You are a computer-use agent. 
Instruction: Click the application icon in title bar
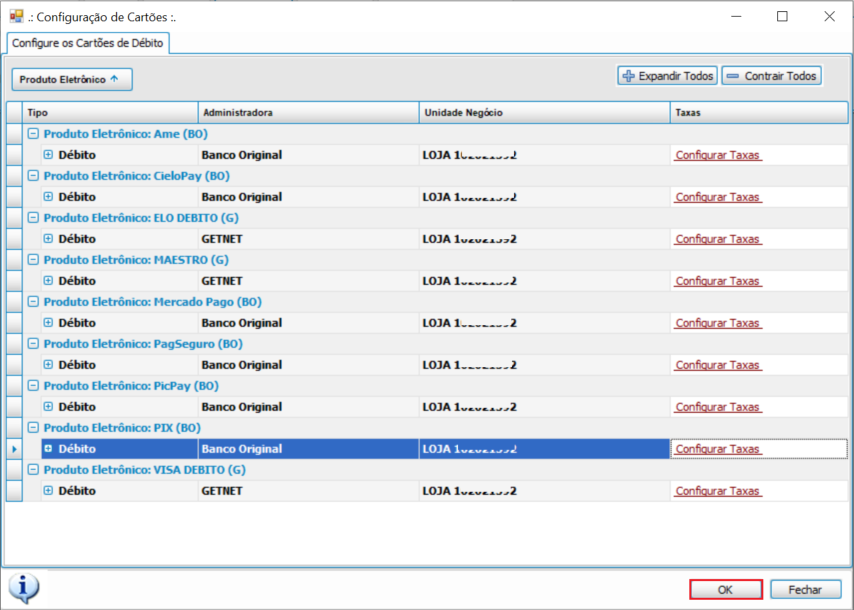(x=16, y=16)
